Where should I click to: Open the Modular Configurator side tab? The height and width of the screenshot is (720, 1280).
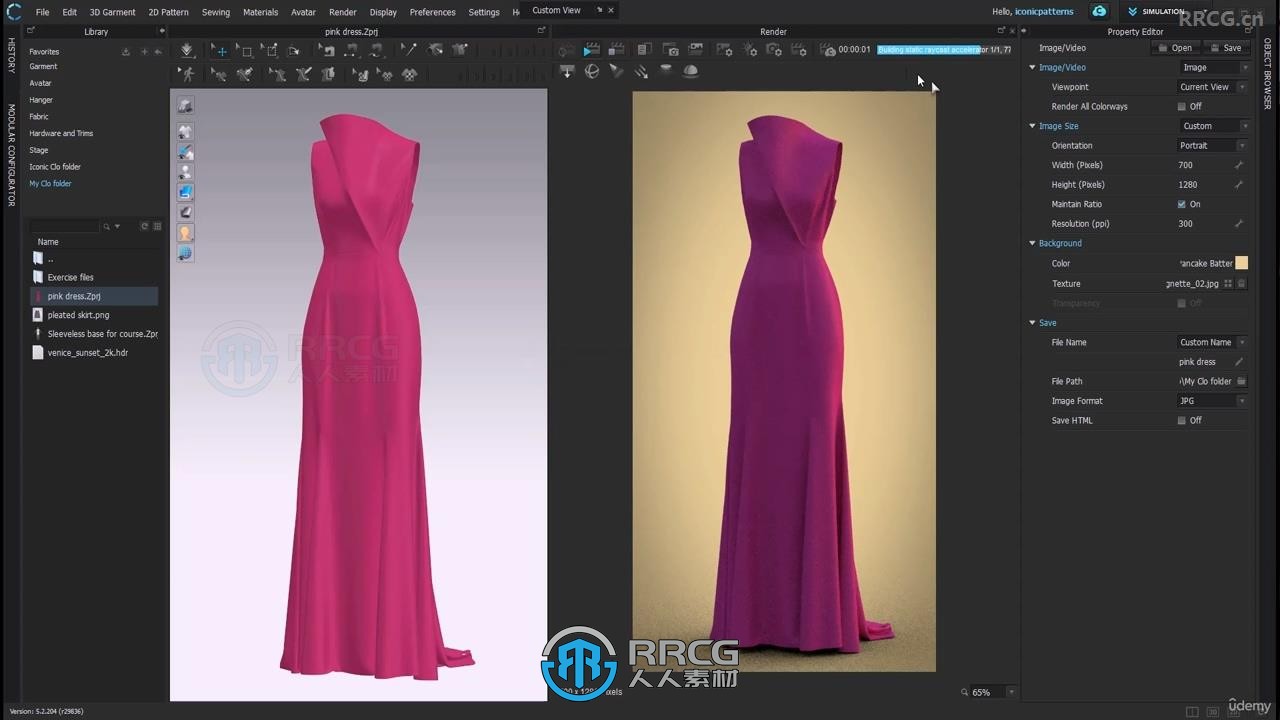(11, 155)
